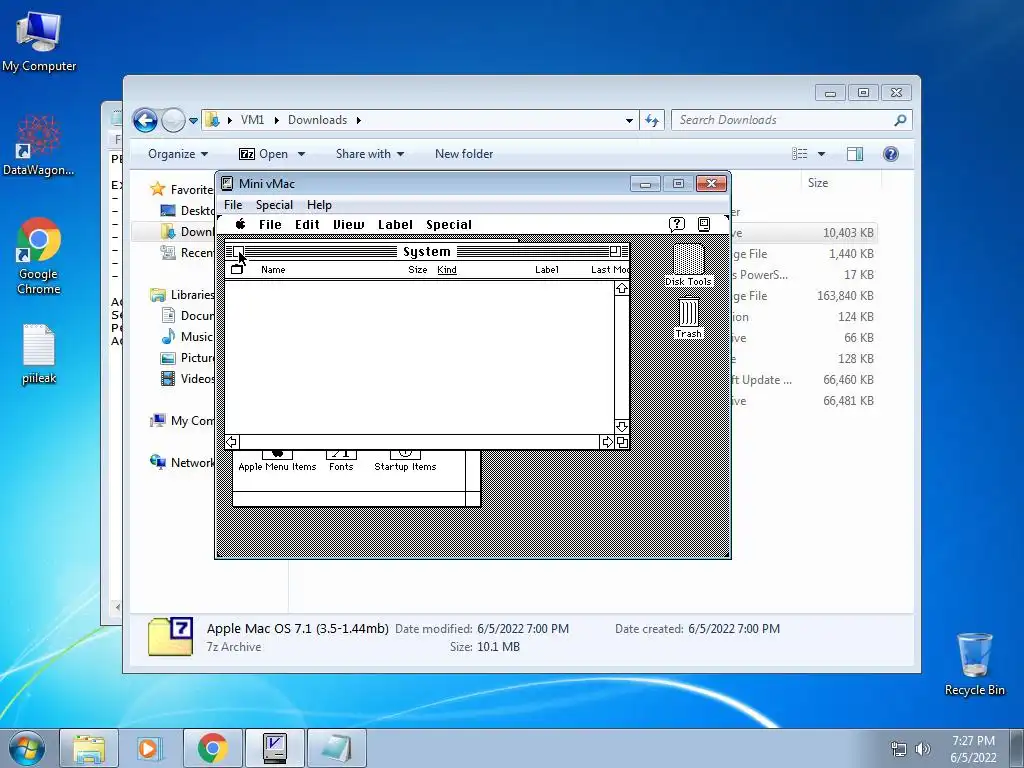Click the System window zoom box
Screen dimensions: 1024x768
615,251
